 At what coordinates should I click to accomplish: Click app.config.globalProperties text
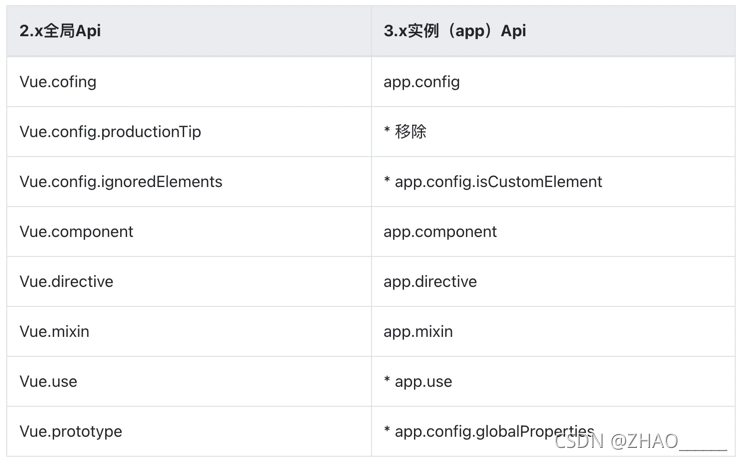(x=494, y=432)
